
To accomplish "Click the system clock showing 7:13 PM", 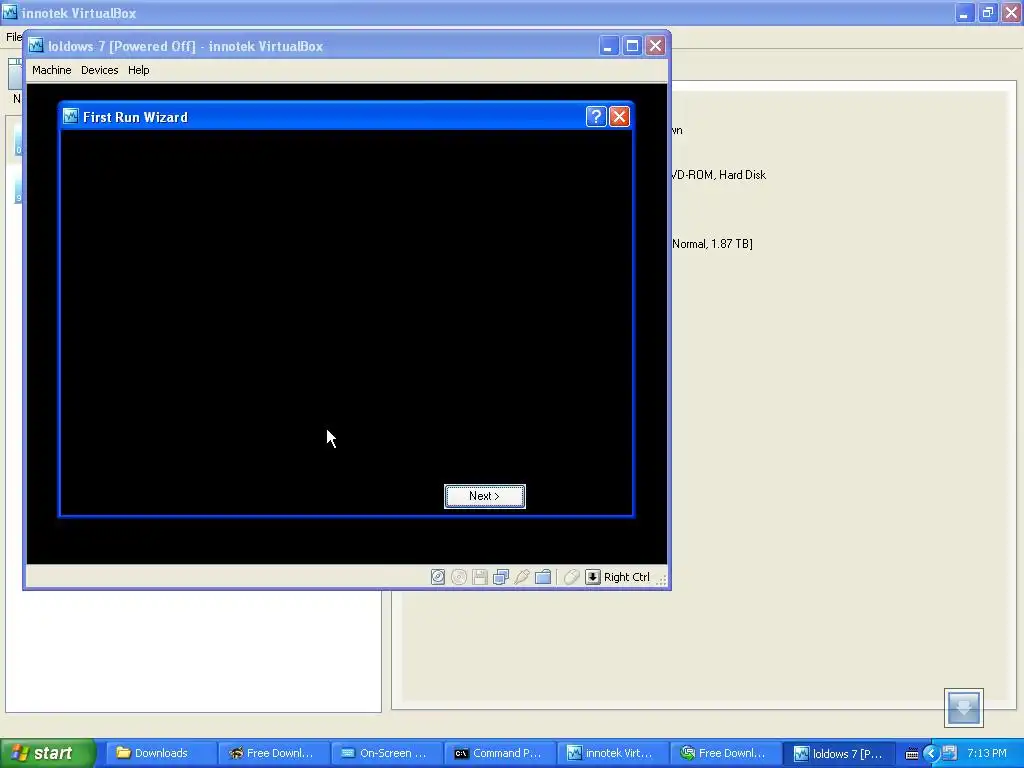I will coord(986,753).
